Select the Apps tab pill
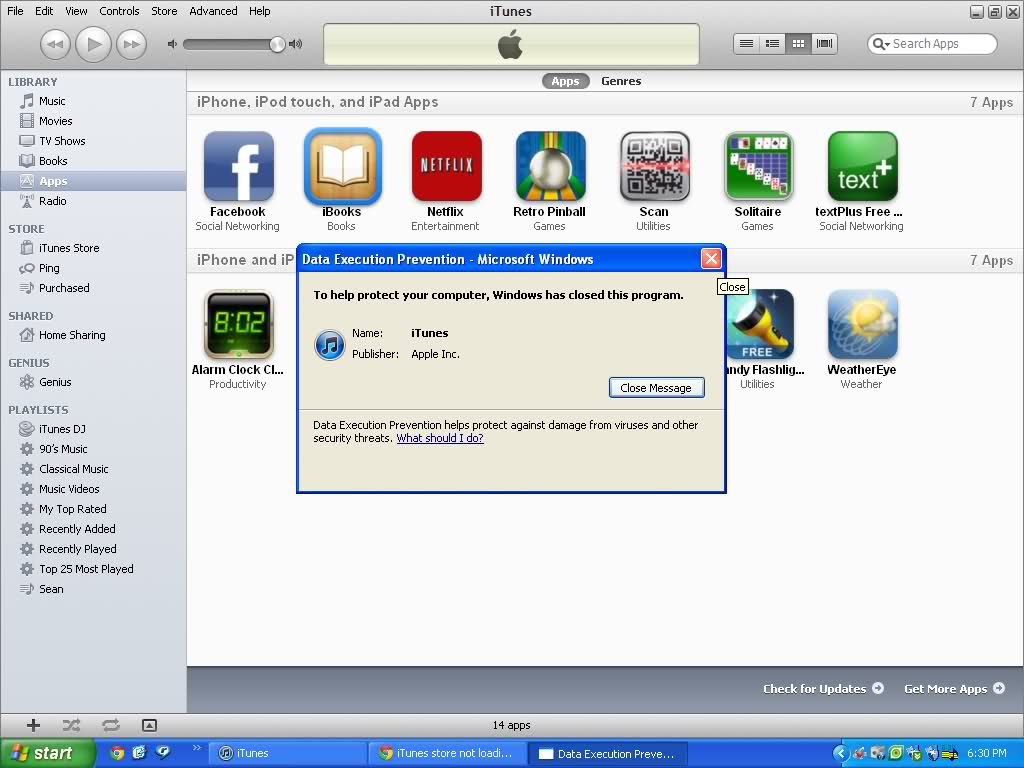 coord(566,81)
